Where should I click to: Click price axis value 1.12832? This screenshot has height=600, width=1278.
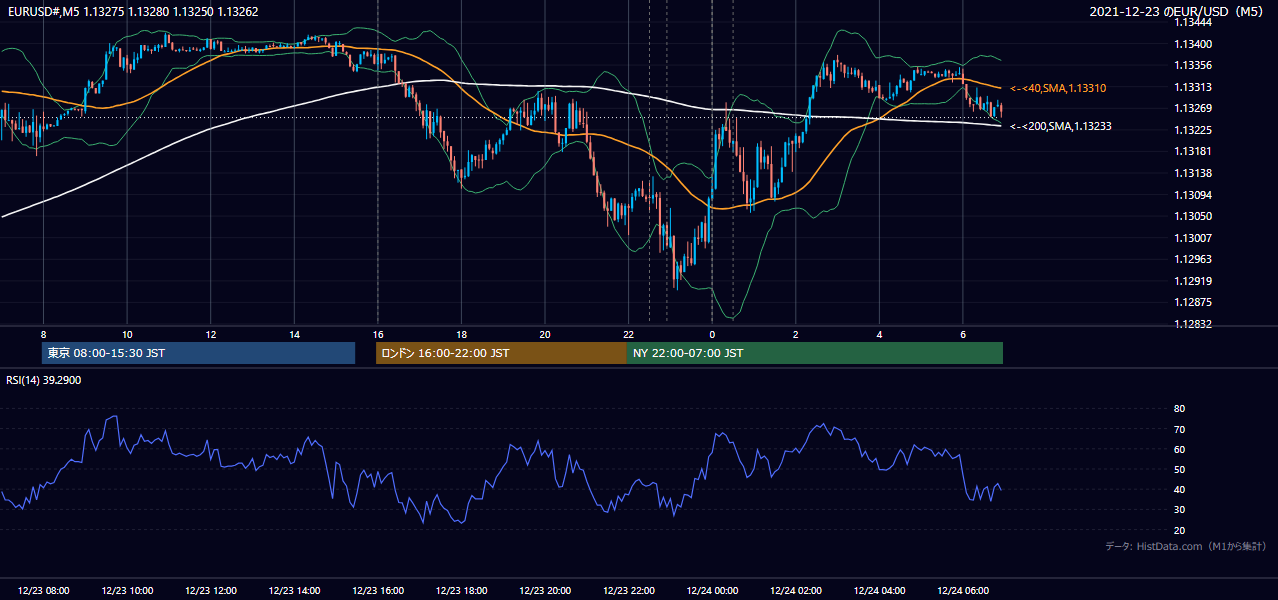point(1193,324)
